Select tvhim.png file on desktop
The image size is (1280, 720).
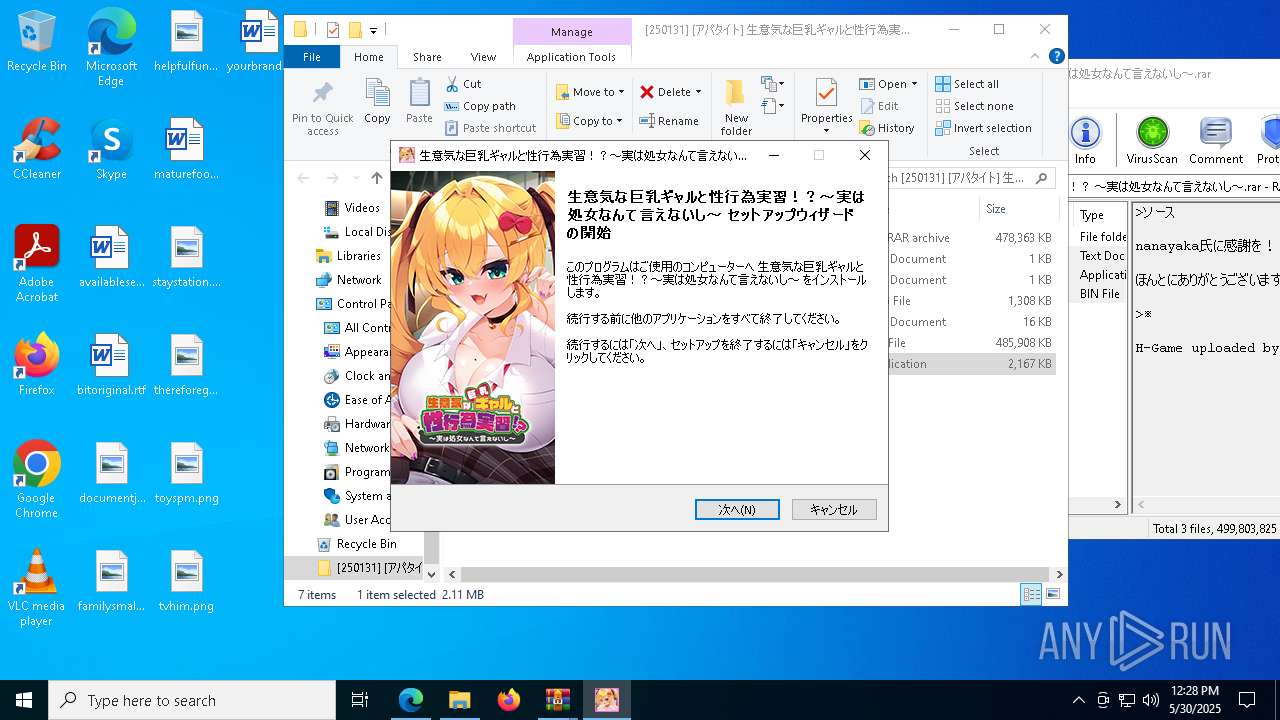point(187,581)
